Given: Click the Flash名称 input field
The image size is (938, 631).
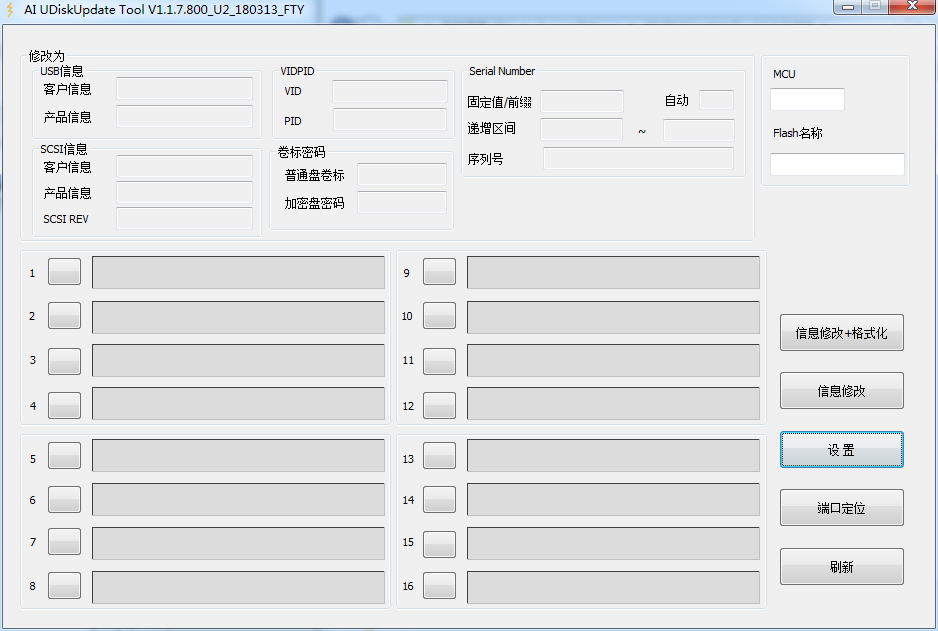Looking at the screenshot, I should coord(837,164).
